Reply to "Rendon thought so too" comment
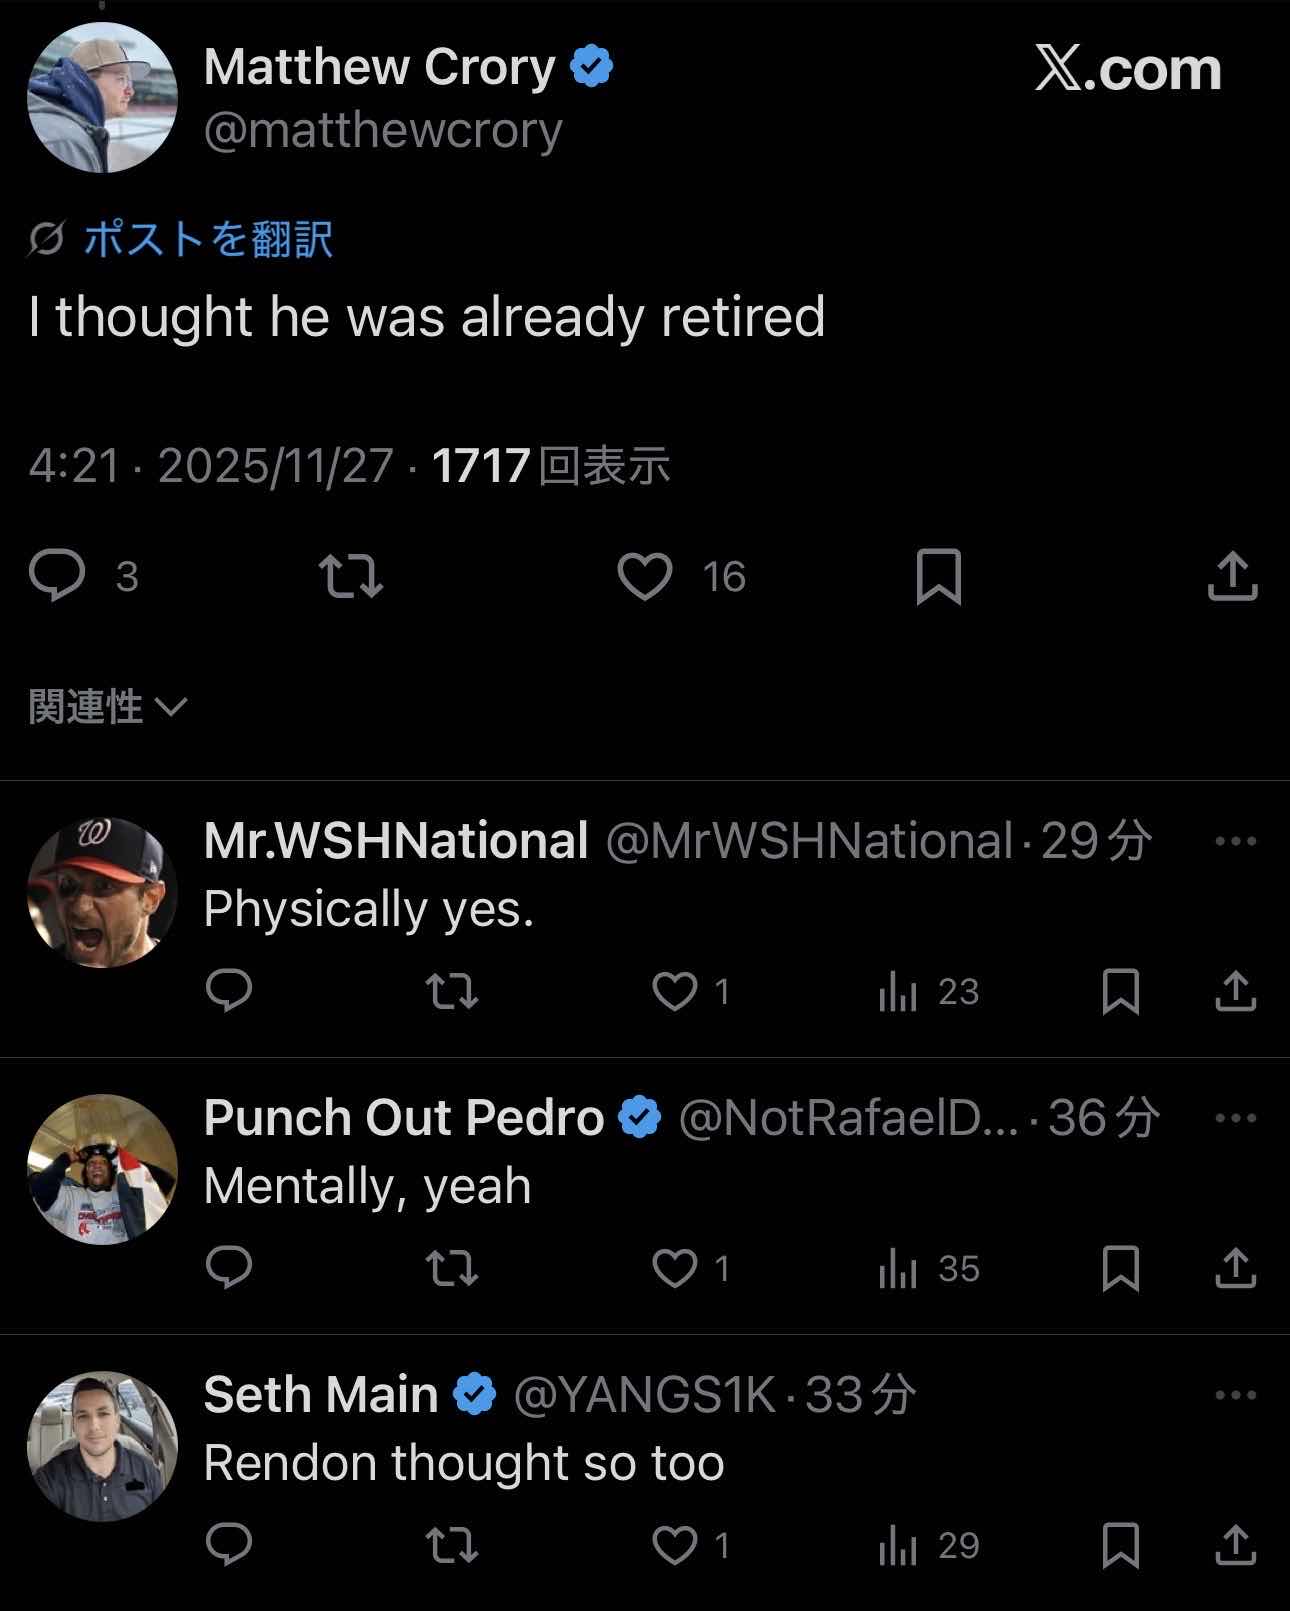The height and width of the screenshot is (1611, 1290). coord(229,1545)
